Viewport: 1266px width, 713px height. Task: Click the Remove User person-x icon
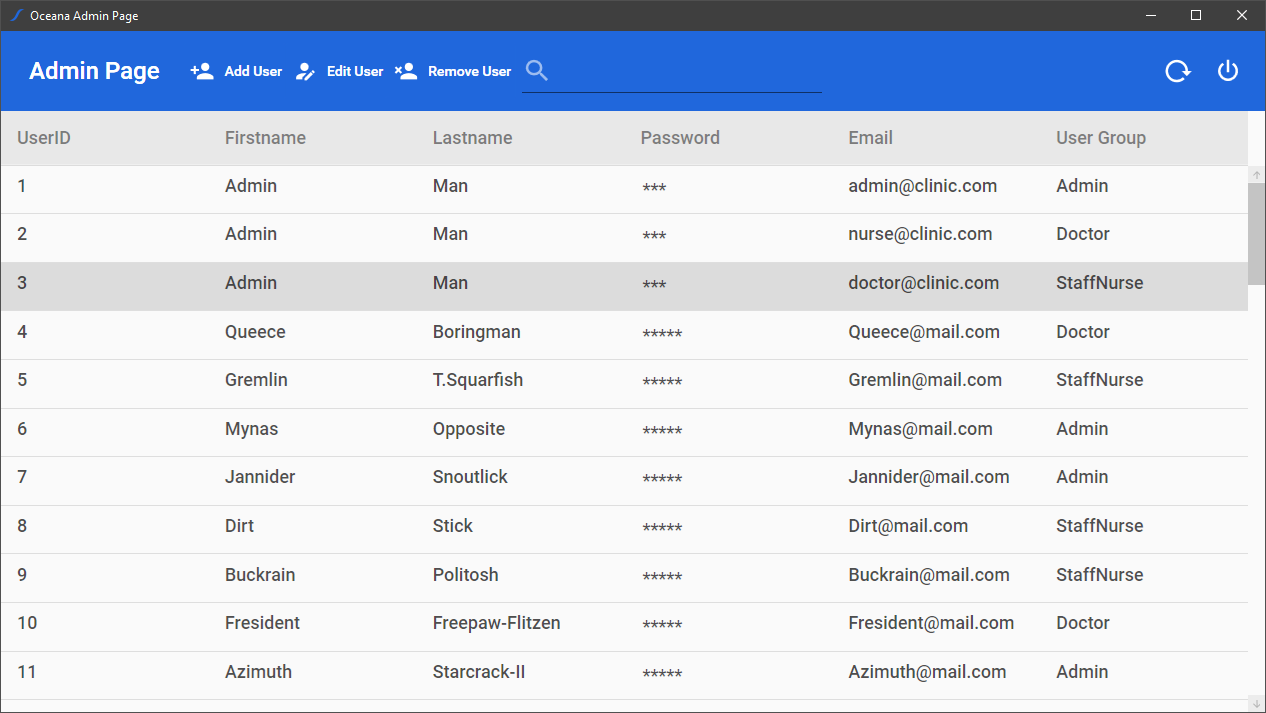pyautogui.click(x=406, y=71)
